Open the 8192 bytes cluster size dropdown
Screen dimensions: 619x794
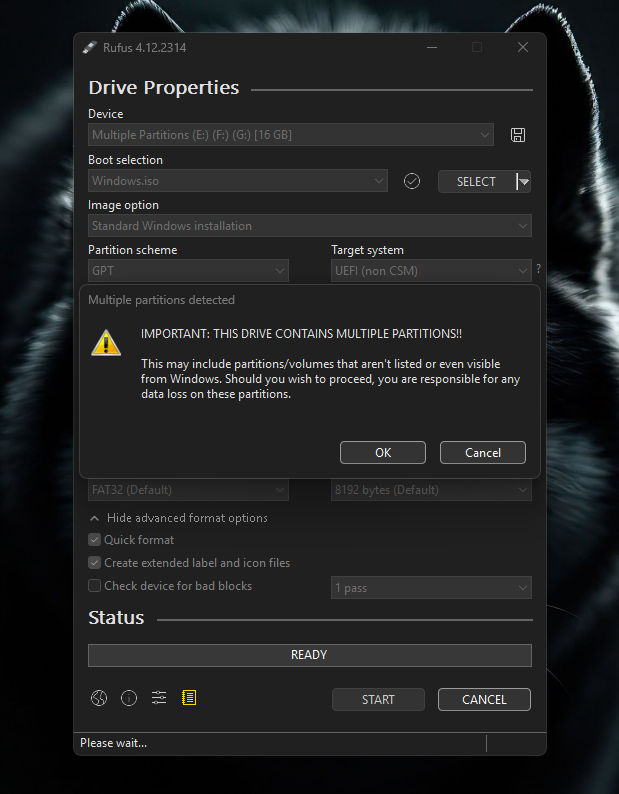431,490
